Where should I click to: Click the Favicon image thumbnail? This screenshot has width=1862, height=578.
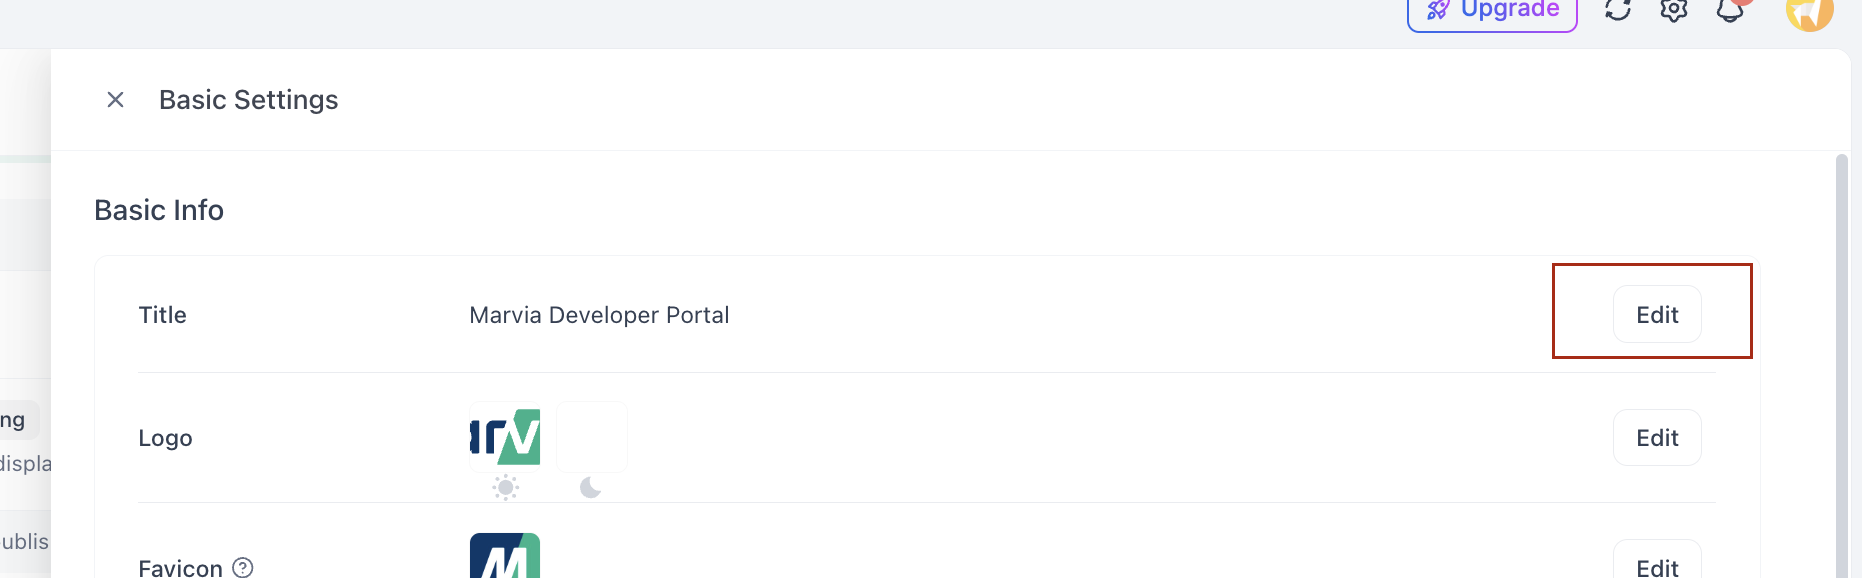[505, 556]
